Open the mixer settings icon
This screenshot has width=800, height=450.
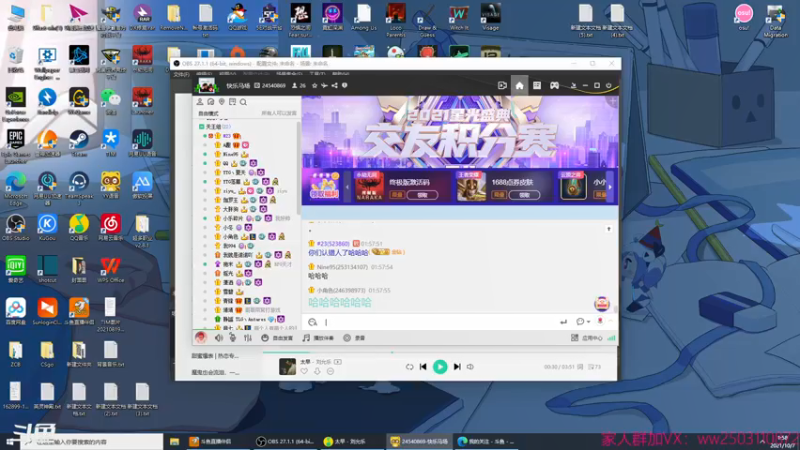coord(248,338)
